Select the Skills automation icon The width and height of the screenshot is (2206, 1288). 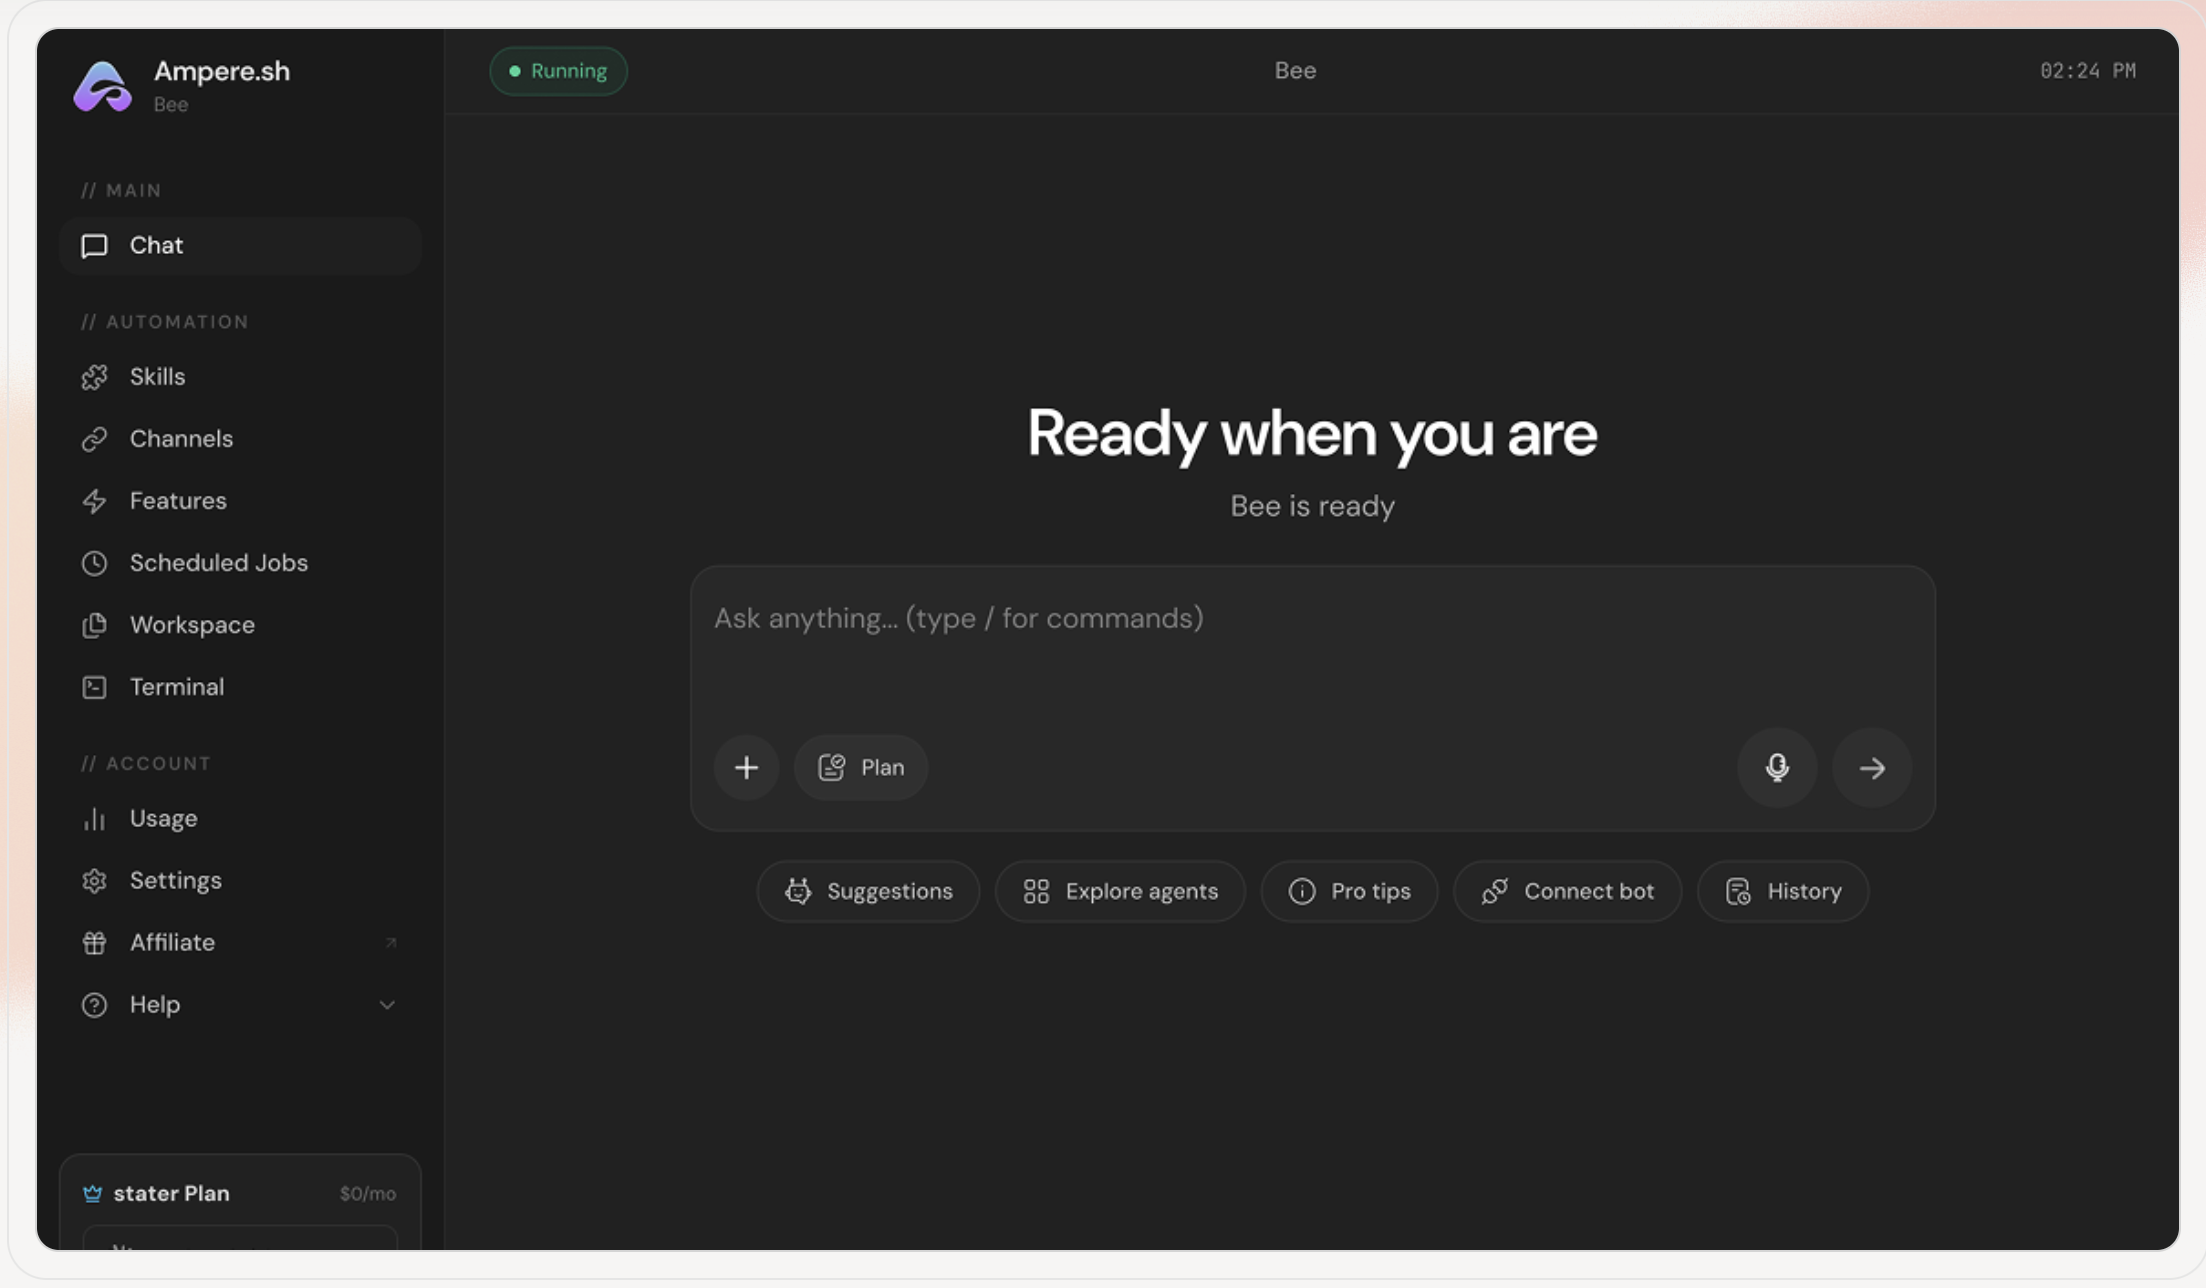tap(95, 377)
